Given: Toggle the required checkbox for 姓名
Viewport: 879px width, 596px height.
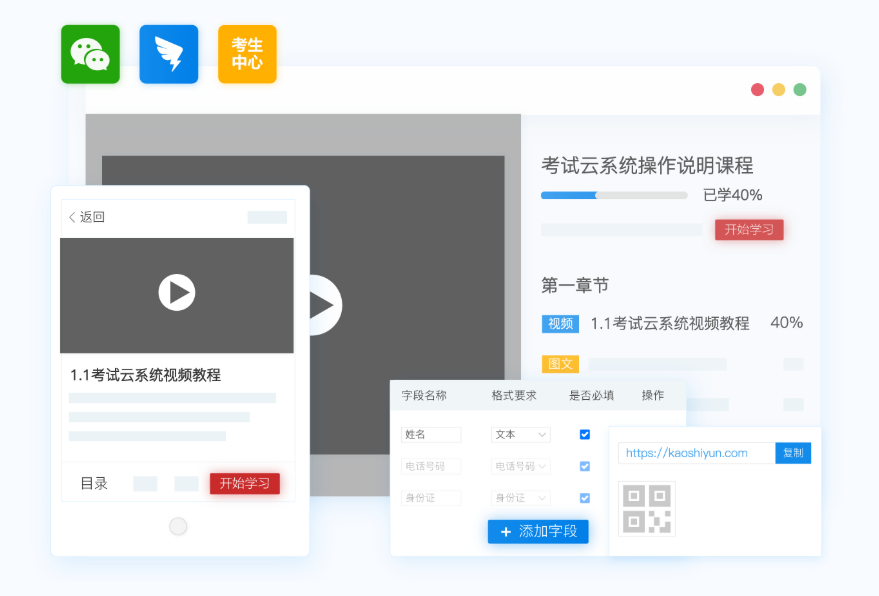Looking at the screenshot, I should (585, 435).
